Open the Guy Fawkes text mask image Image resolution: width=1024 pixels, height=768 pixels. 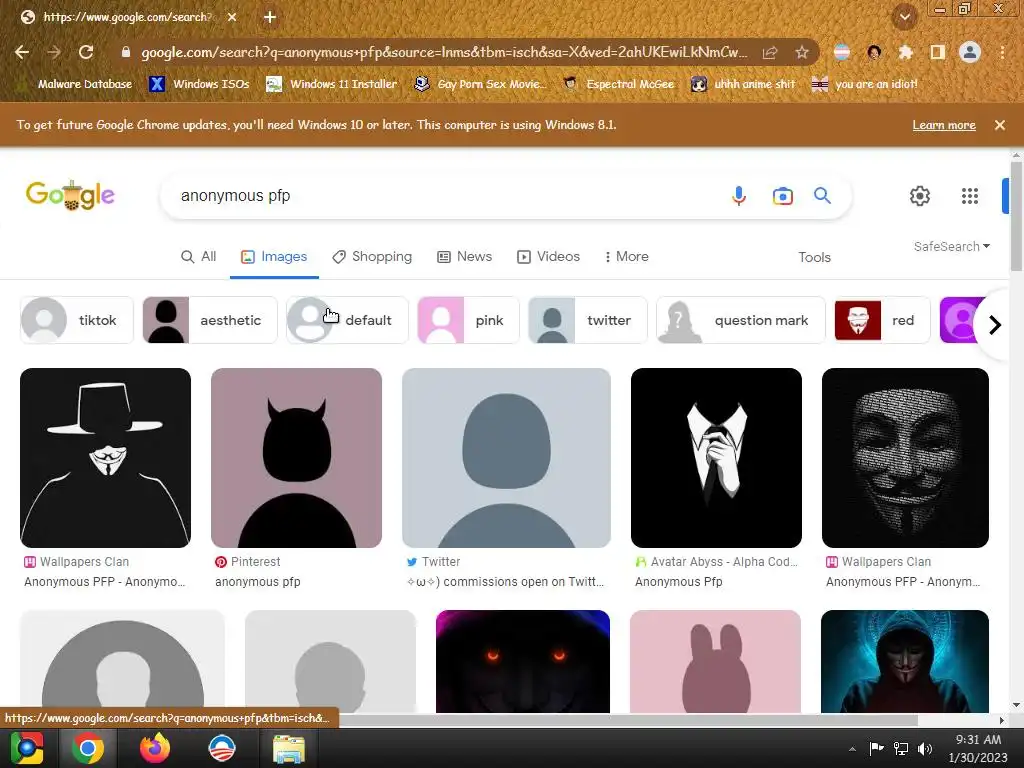(905, 458)
